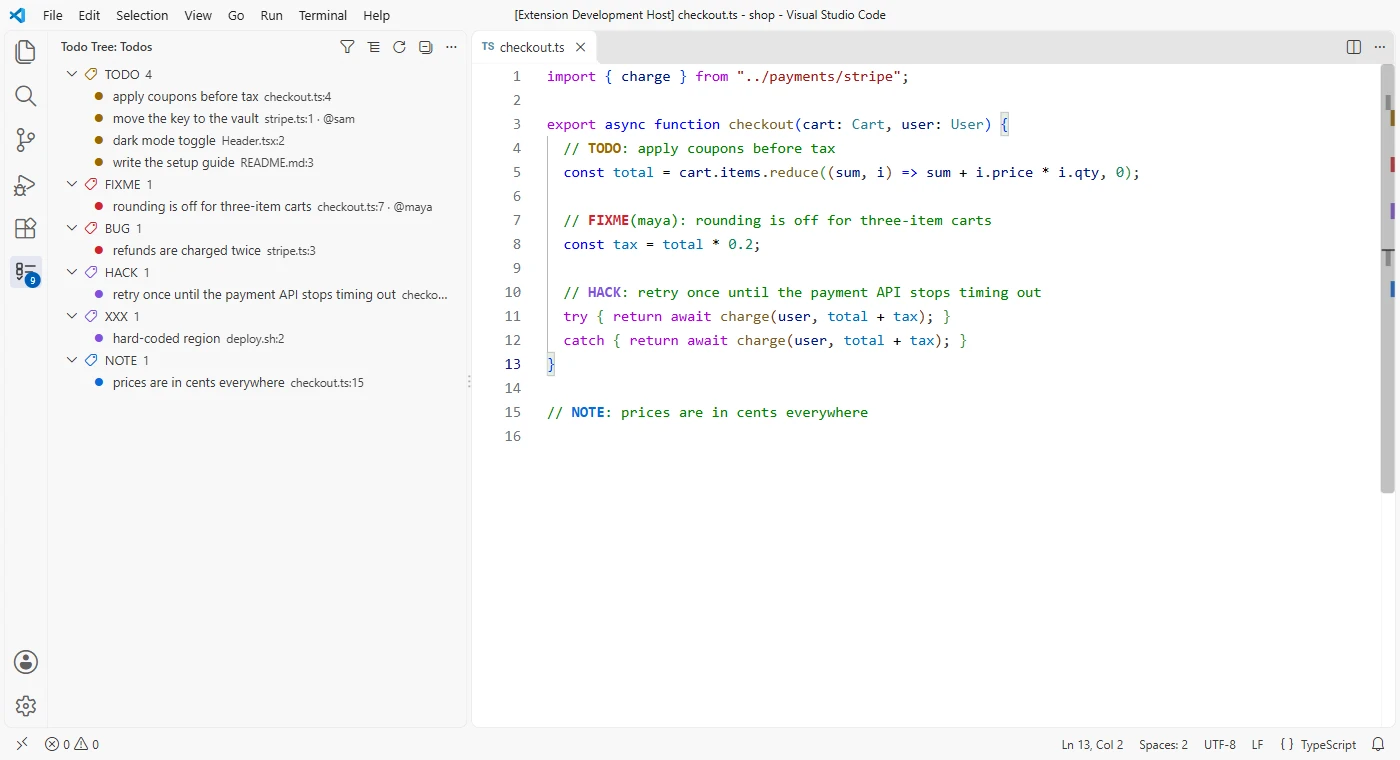Open Todo Tree's more actions menu
The image size is (1400, 760).
pyautogui.click(x=451, y=47)
